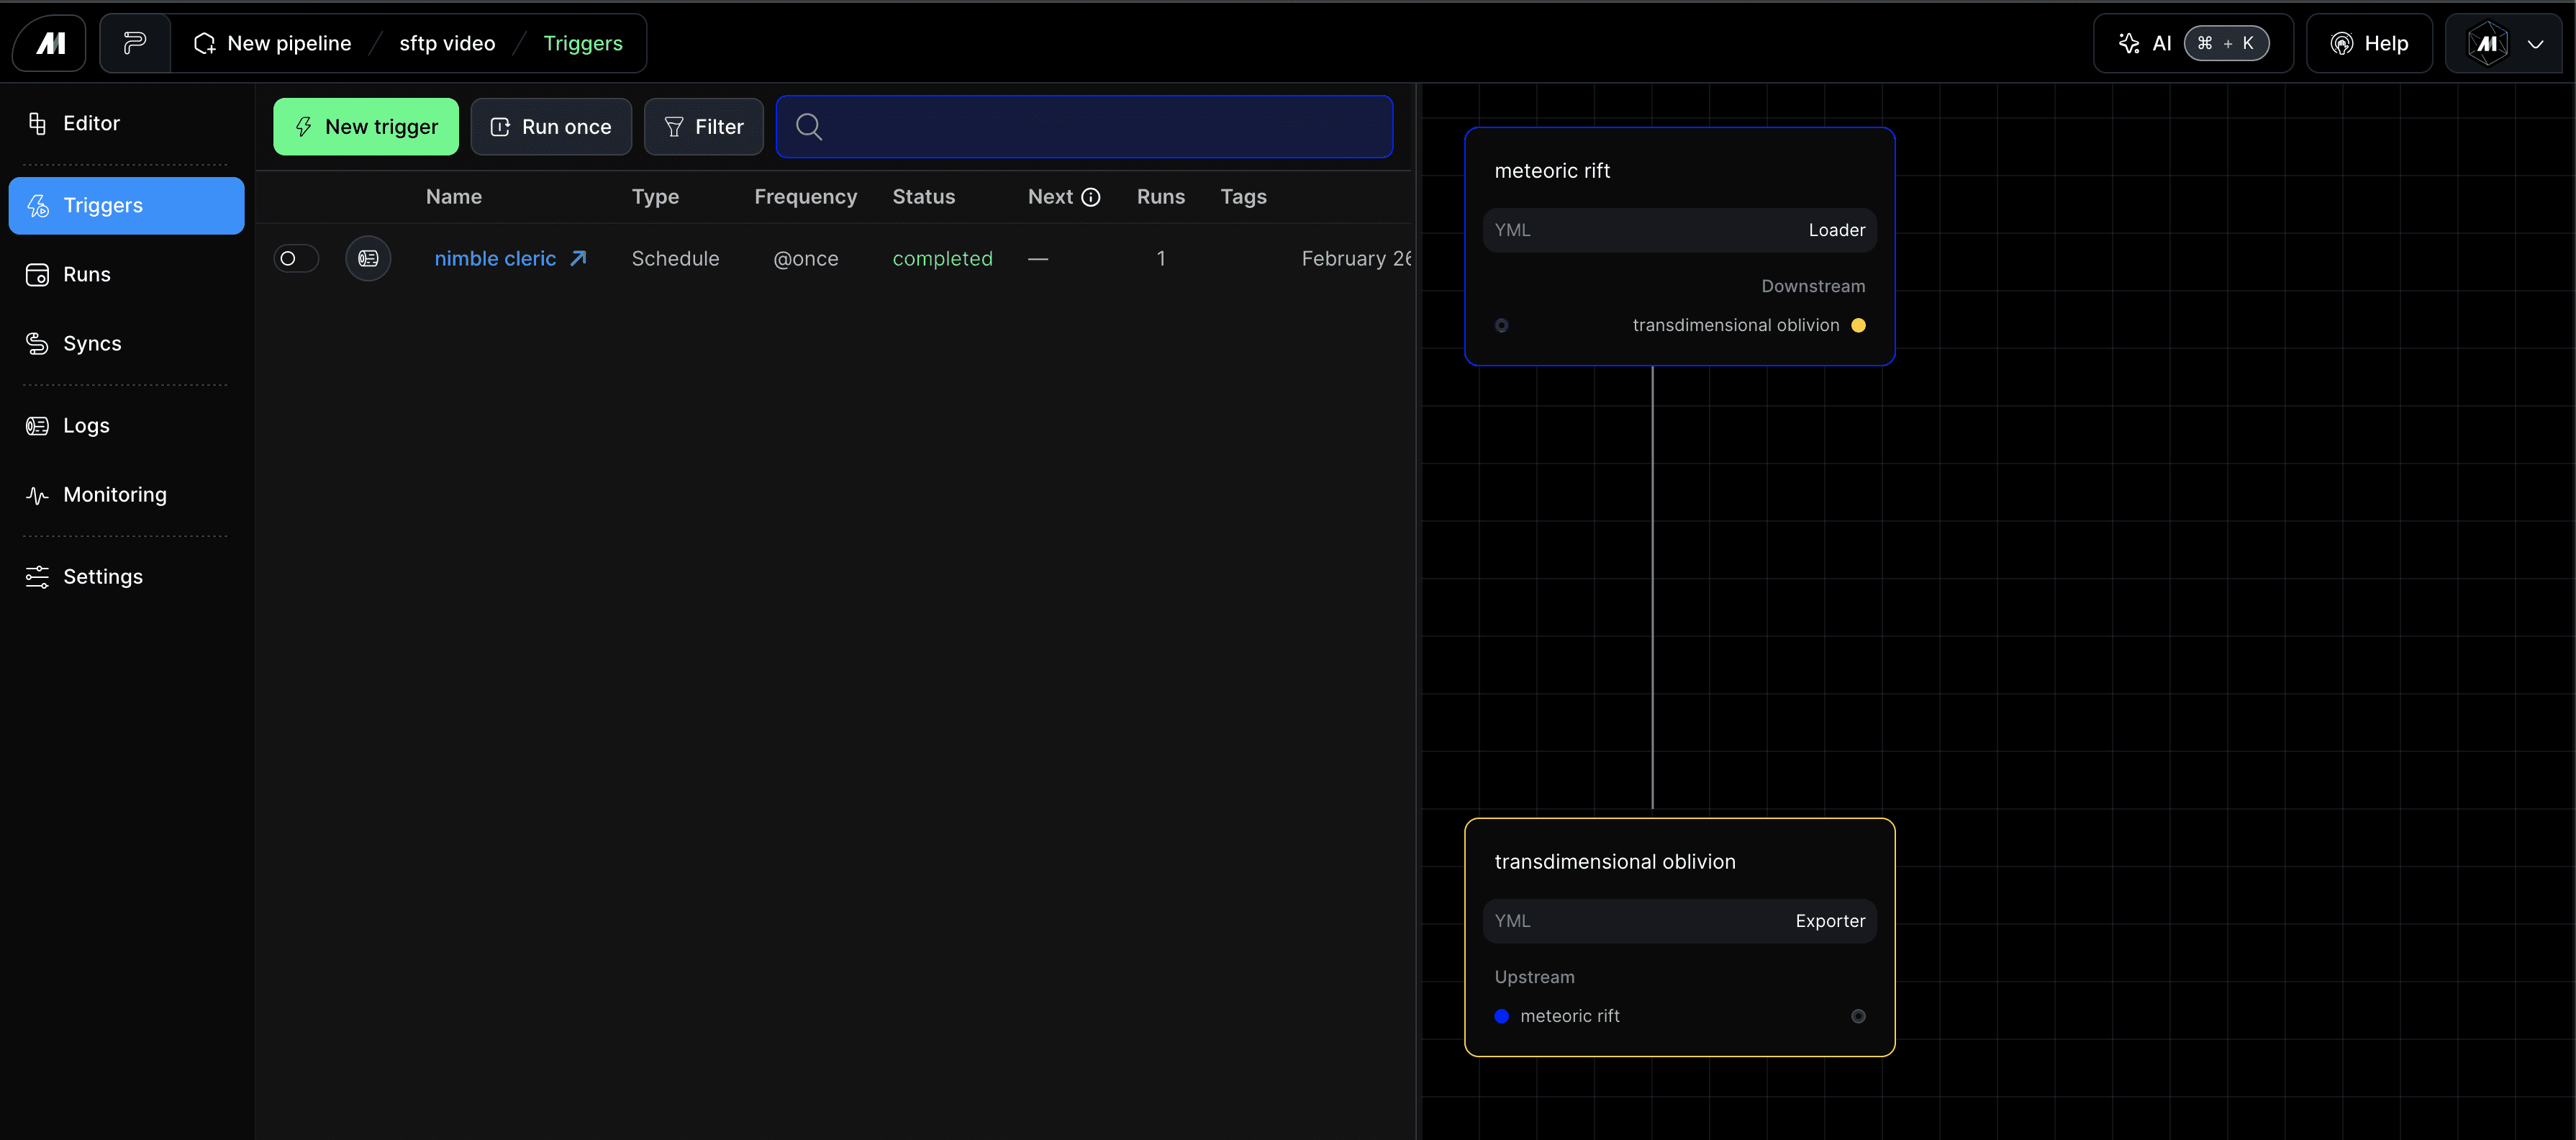Click the Name column header
This screenshot has height=1140, width=2576.
pyautogui.click(x=454, y=196)
